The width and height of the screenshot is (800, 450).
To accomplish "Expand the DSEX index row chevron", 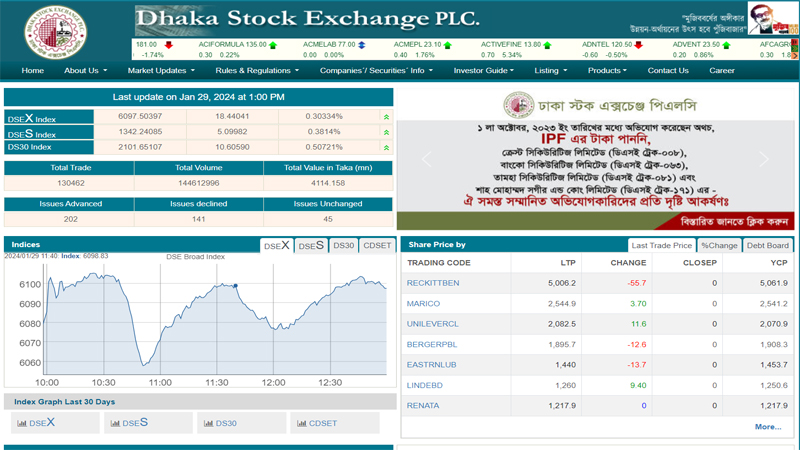I will (x=386, y=118).
